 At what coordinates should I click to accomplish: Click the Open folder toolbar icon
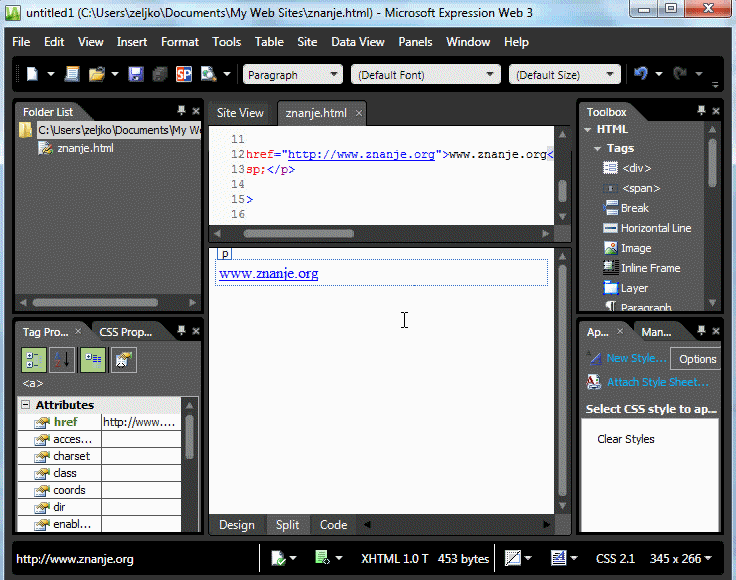tap(97, 75)
